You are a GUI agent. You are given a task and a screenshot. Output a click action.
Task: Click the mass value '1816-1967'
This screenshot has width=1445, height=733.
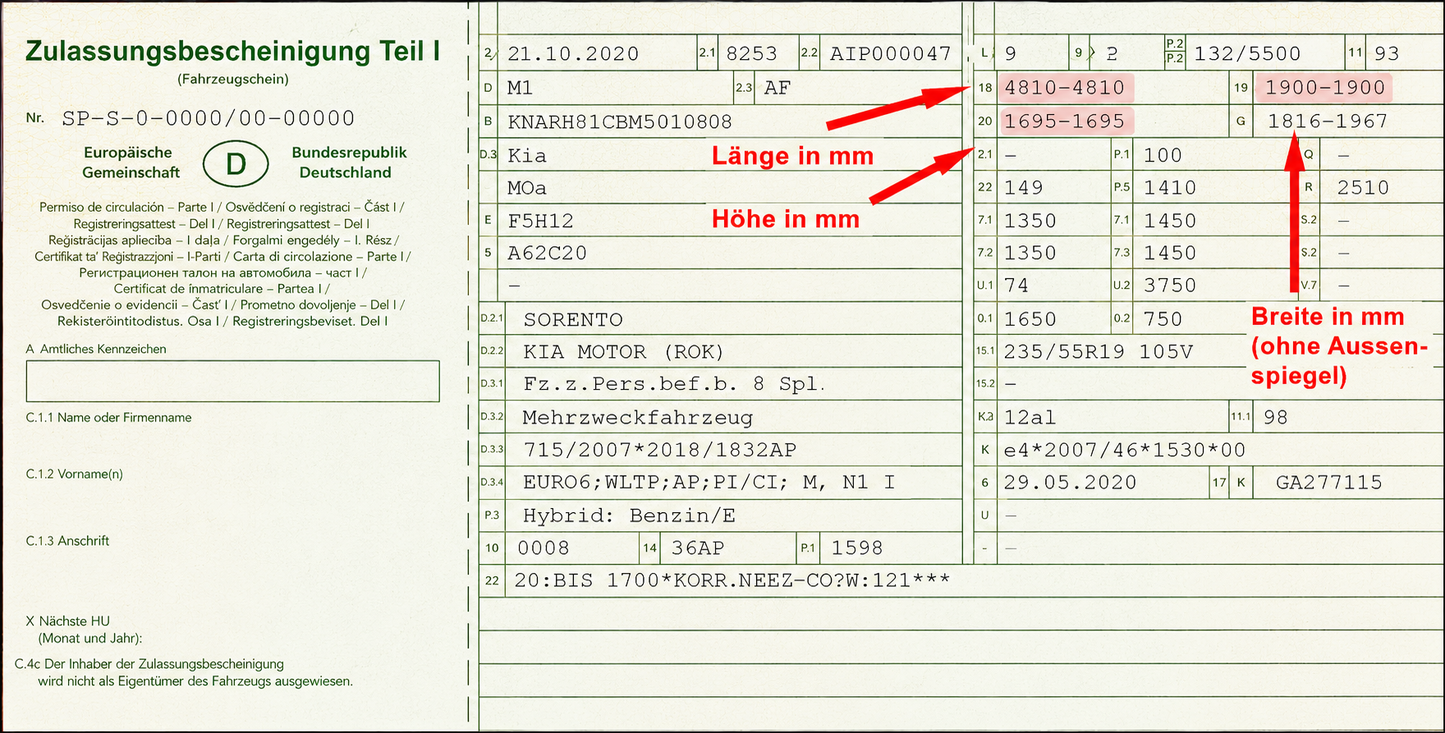tap(1327, 121)
